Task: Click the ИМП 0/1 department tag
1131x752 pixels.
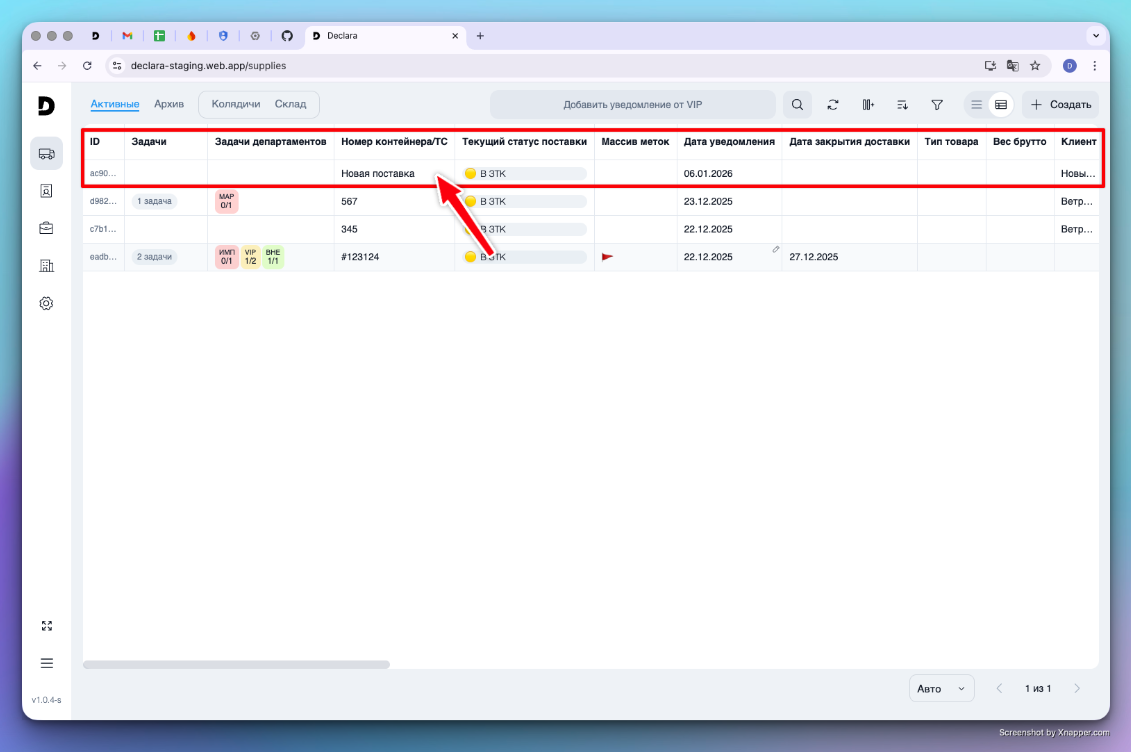Action: tap(226, 257)
